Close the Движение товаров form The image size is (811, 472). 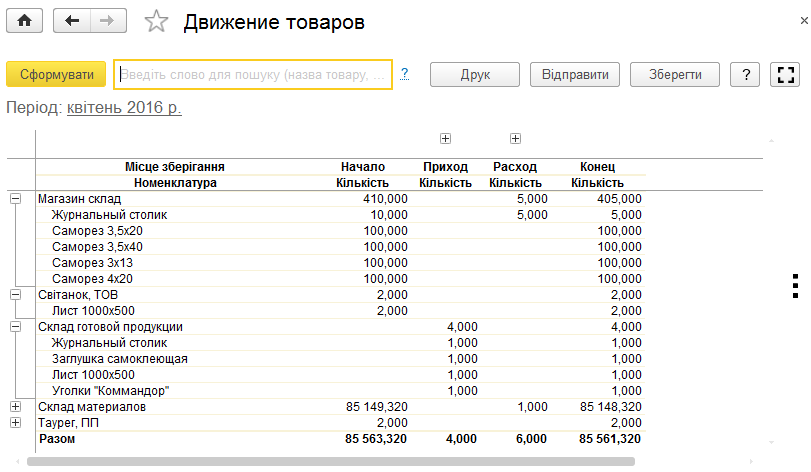(804, 21)
